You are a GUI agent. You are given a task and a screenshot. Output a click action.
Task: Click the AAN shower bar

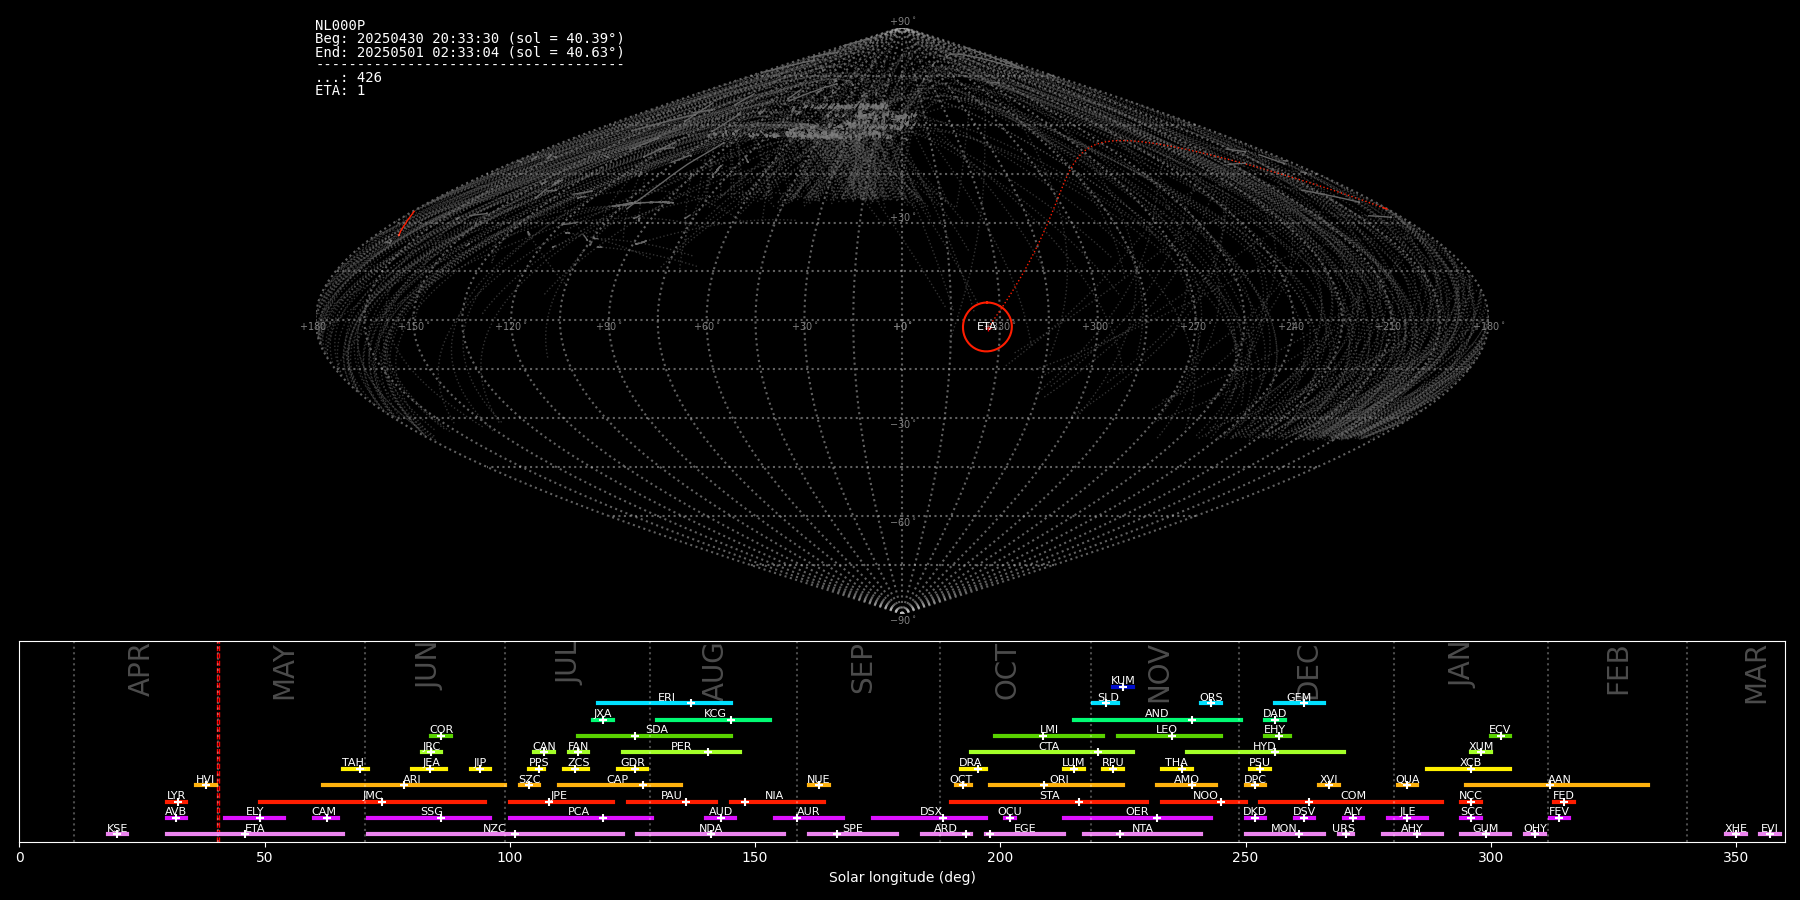(x=1557, y=785)
